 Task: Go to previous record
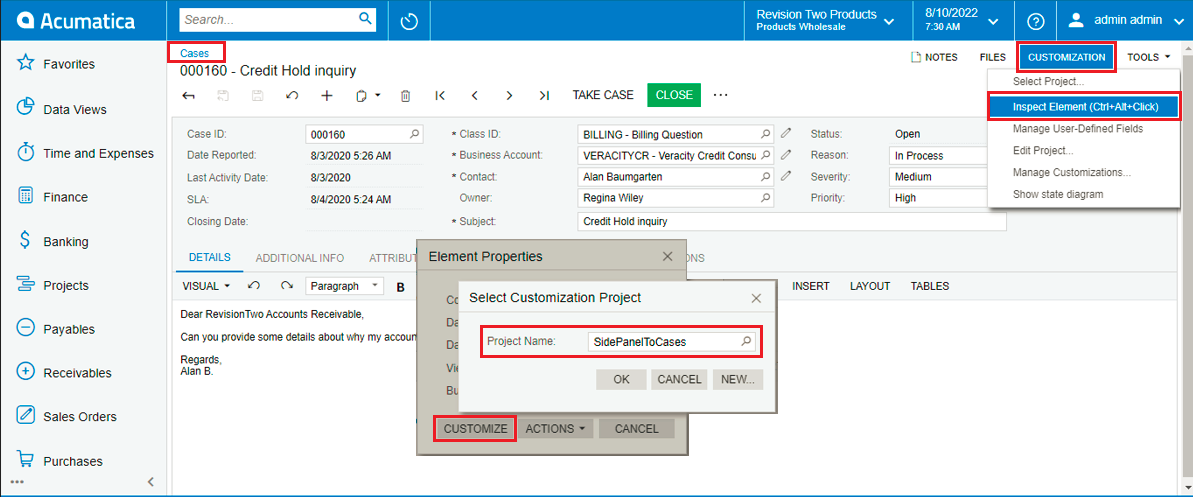coord(475,95)
